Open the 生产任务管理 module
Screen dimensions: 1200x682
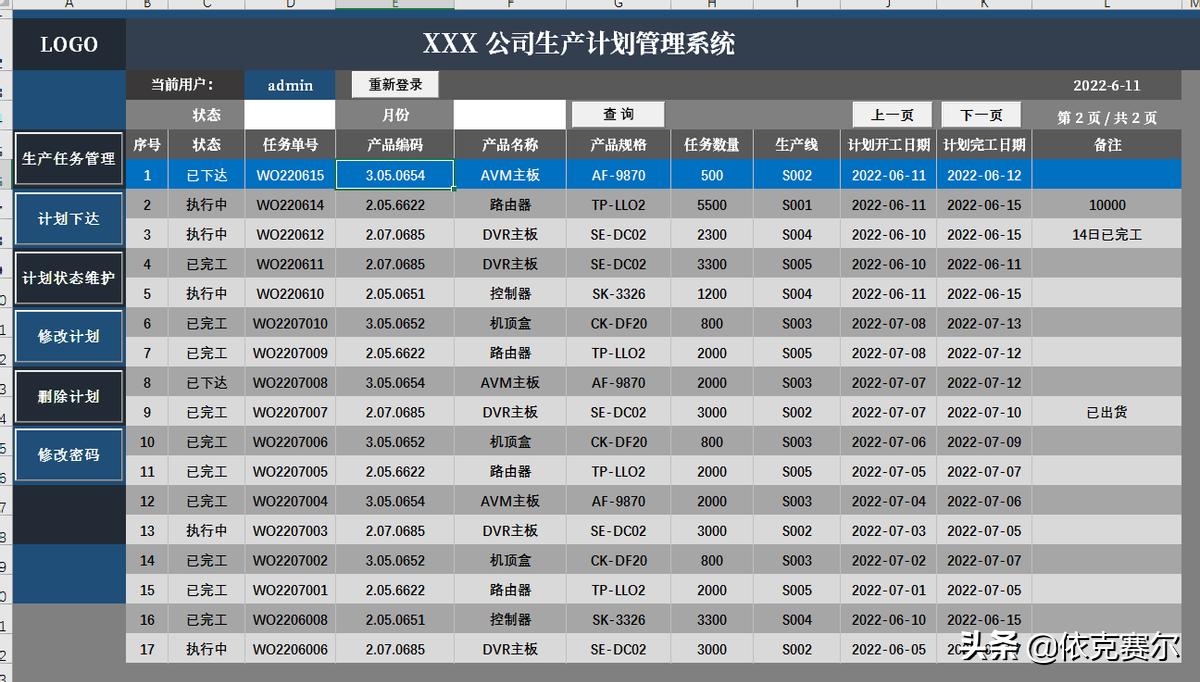[68, 159]
